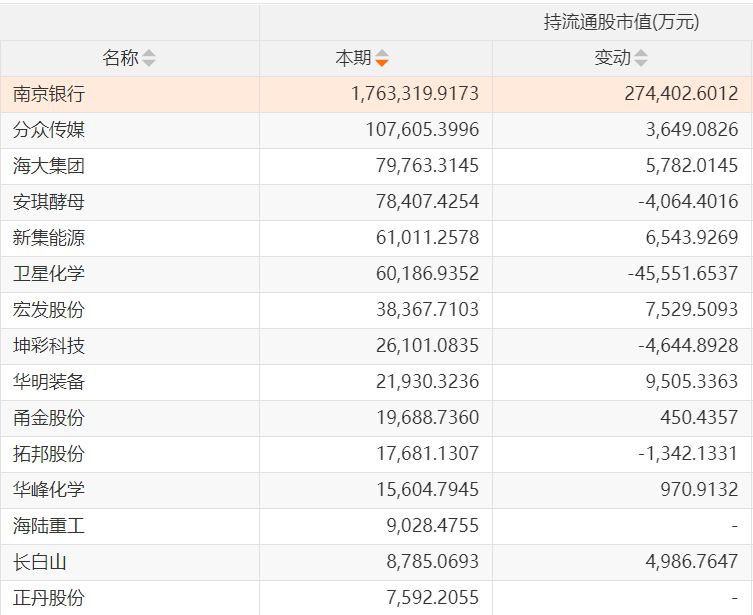This screenshot has width=753, height=615.
Task: Click the 1,763,319.9173 value for 南京银行
Action: coord(415,94)
